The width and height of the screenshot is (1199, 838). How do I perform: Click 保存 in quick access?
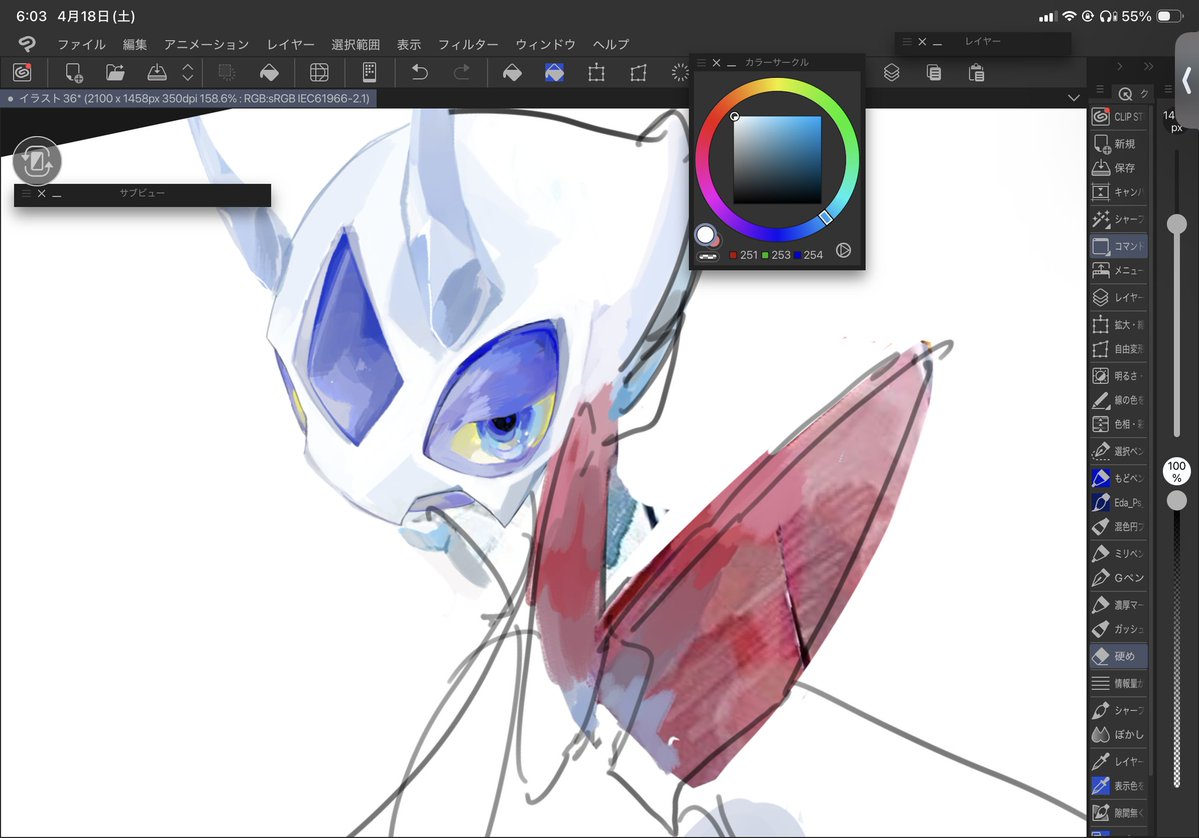coord(1119,167)
